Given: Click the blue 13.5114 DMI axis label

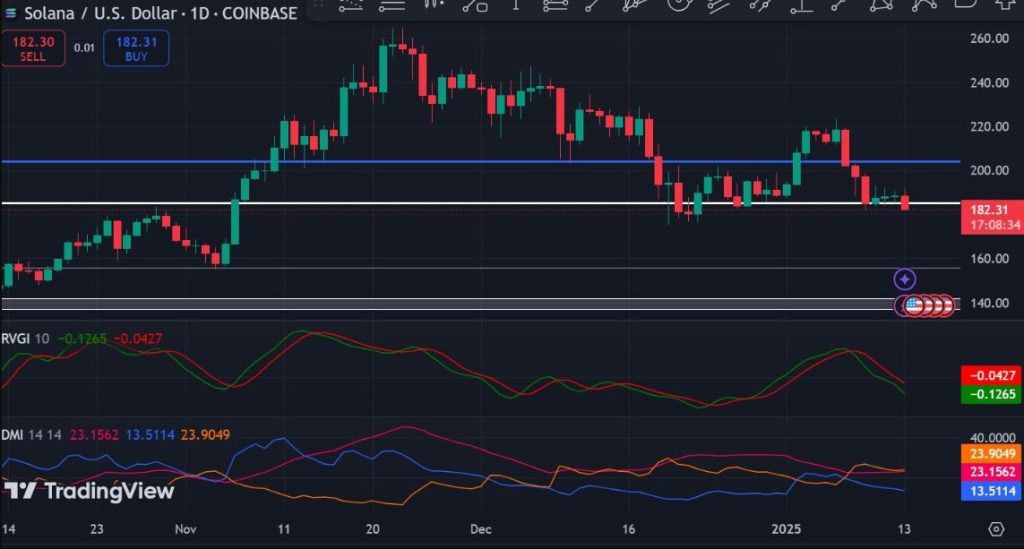Looking at the screenshot, I should pos(992,491).
